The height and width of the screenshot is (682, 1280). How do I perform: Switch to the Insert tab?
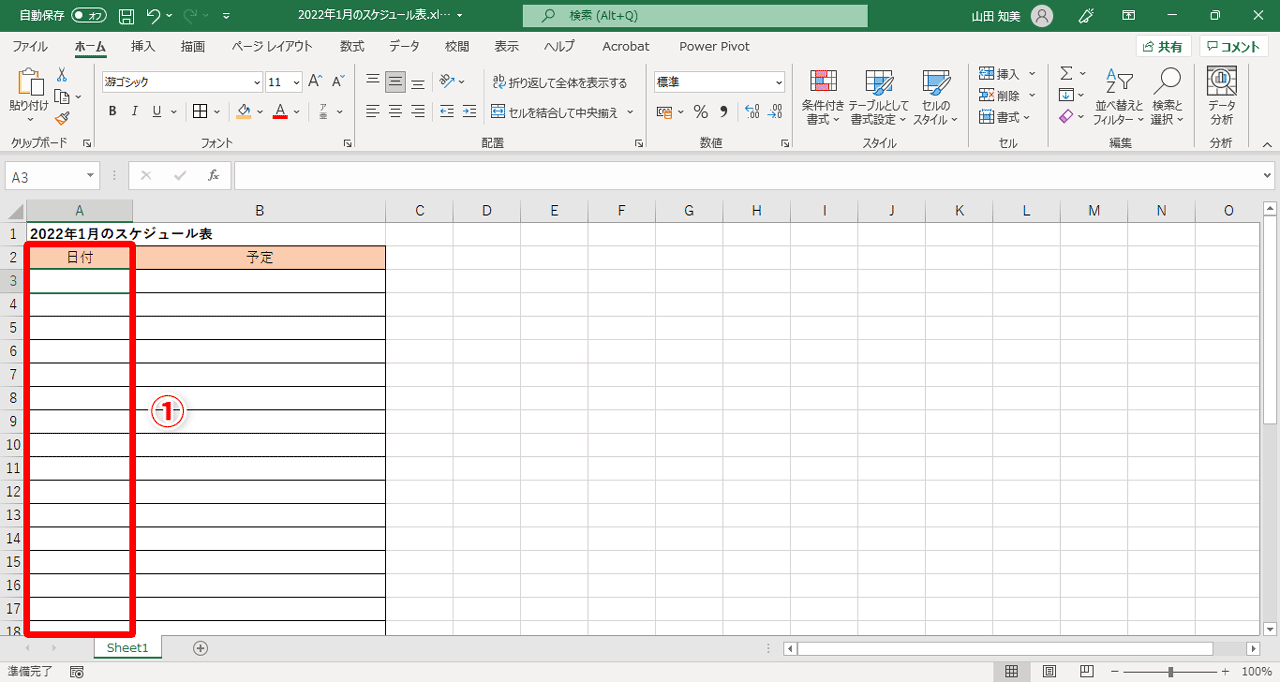point(143,46)
